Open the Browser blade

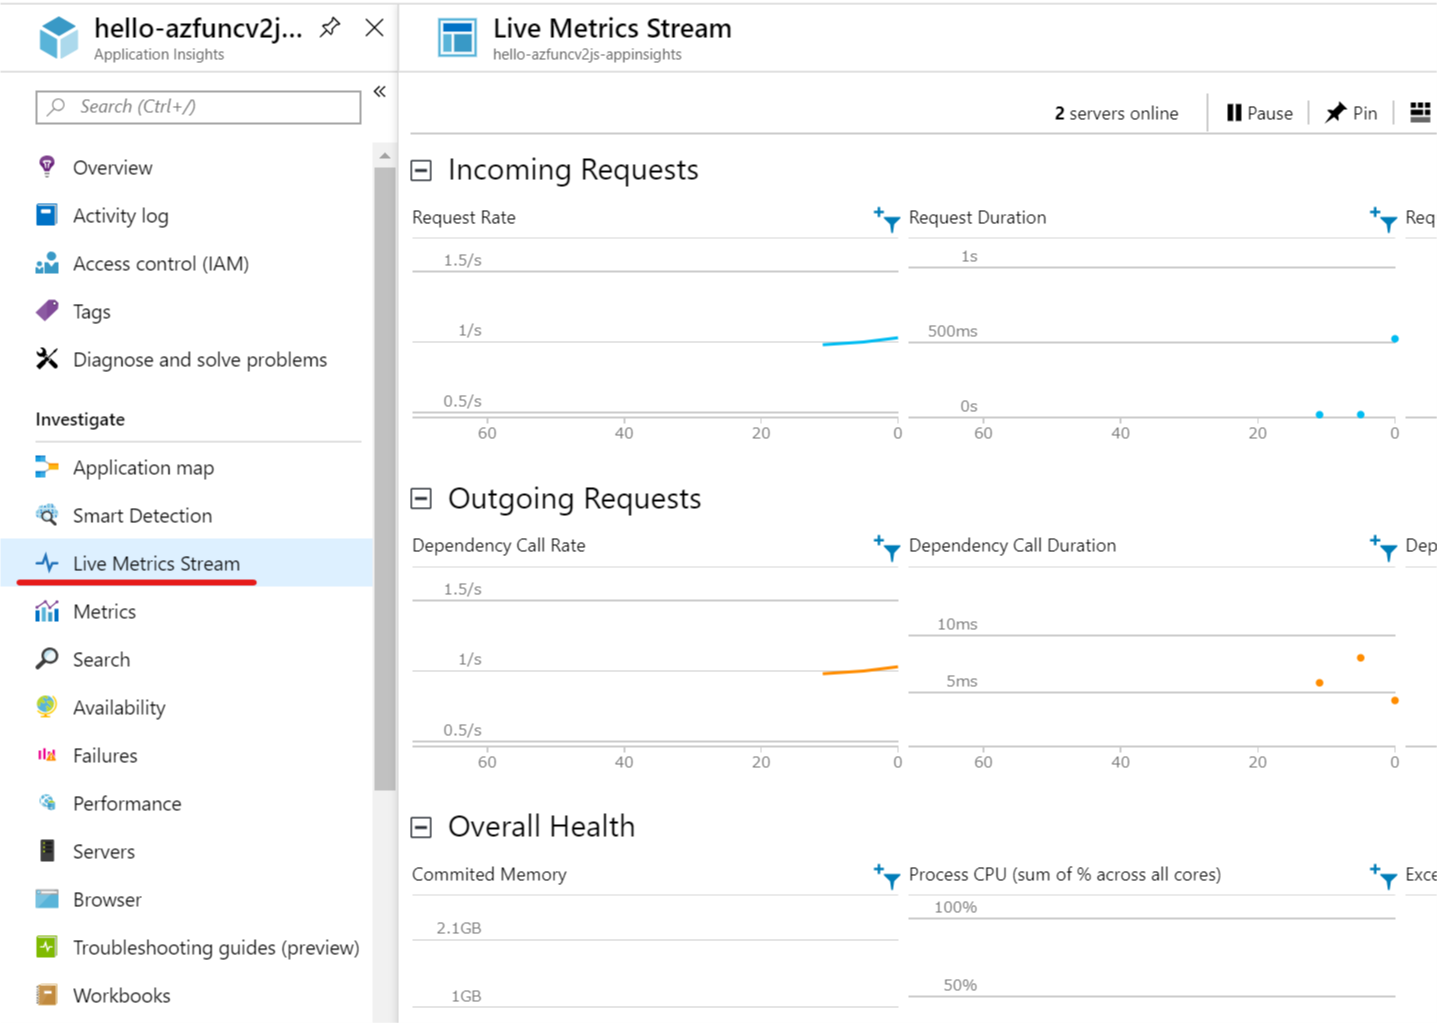[106, 899]
